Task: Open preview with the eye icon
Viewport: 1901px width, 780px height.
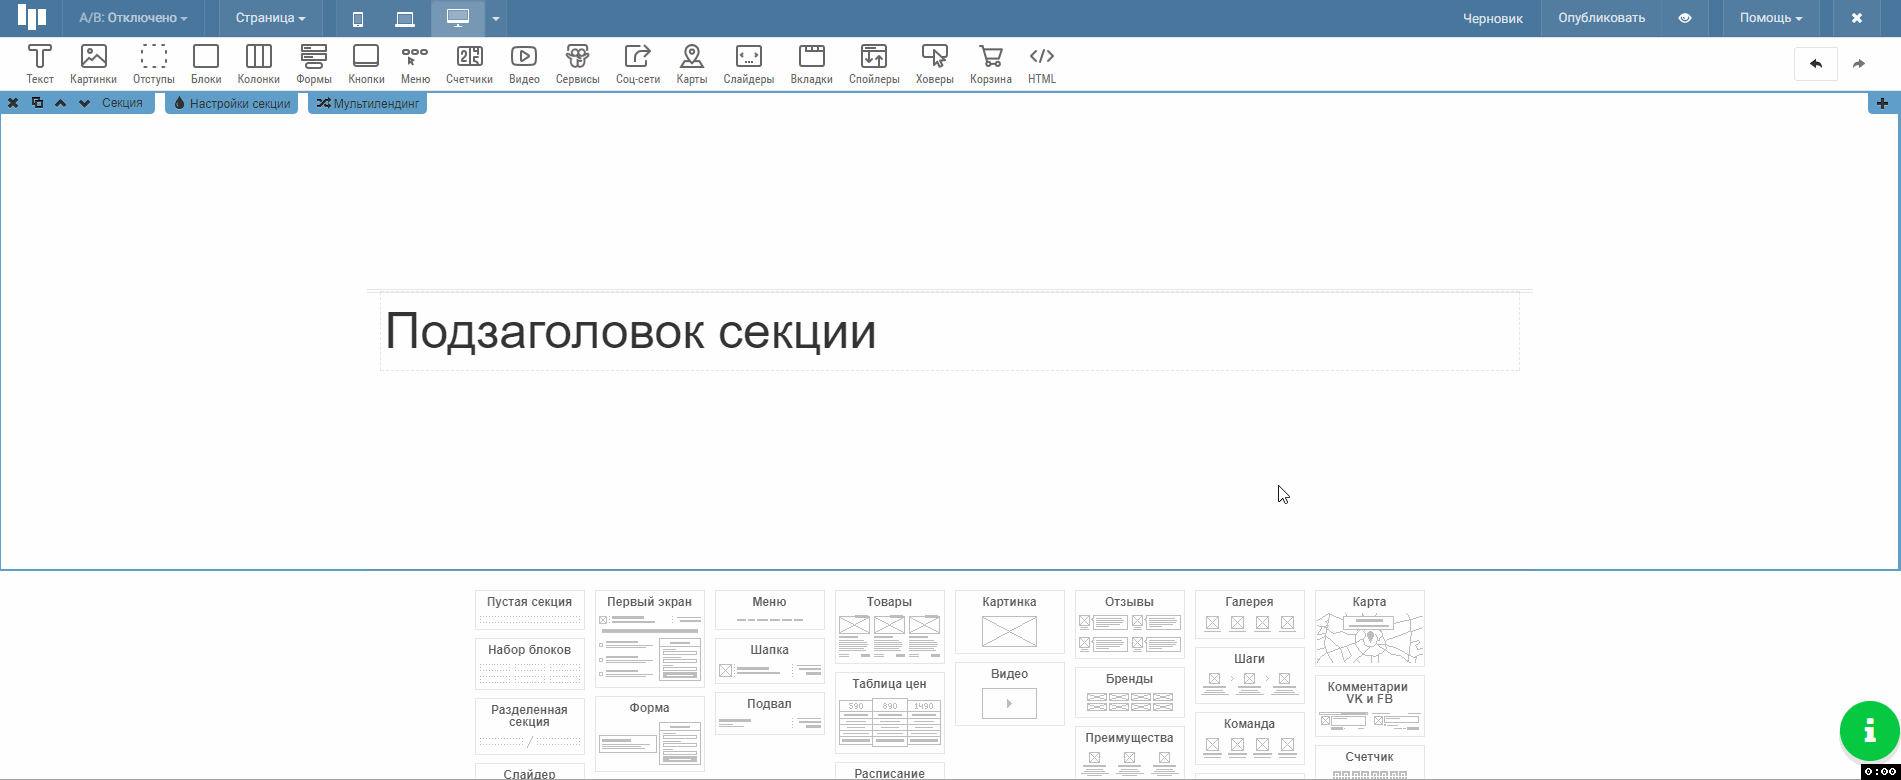Action: [1685, 18]
